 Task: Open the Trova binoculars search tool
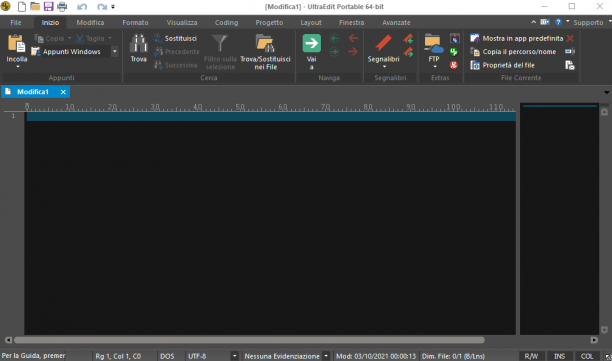pyautogui.click(x=139, y=43)
